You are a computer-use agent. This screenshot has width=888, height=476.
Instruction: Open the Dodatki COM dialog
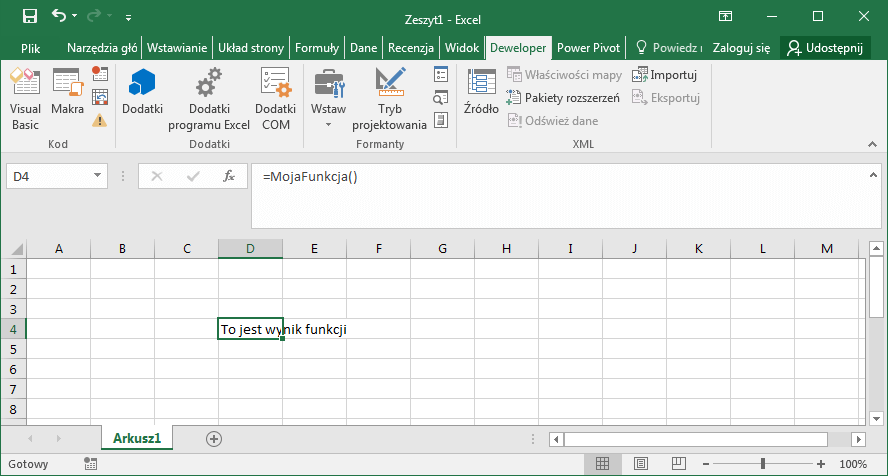(x=276, y=99)
